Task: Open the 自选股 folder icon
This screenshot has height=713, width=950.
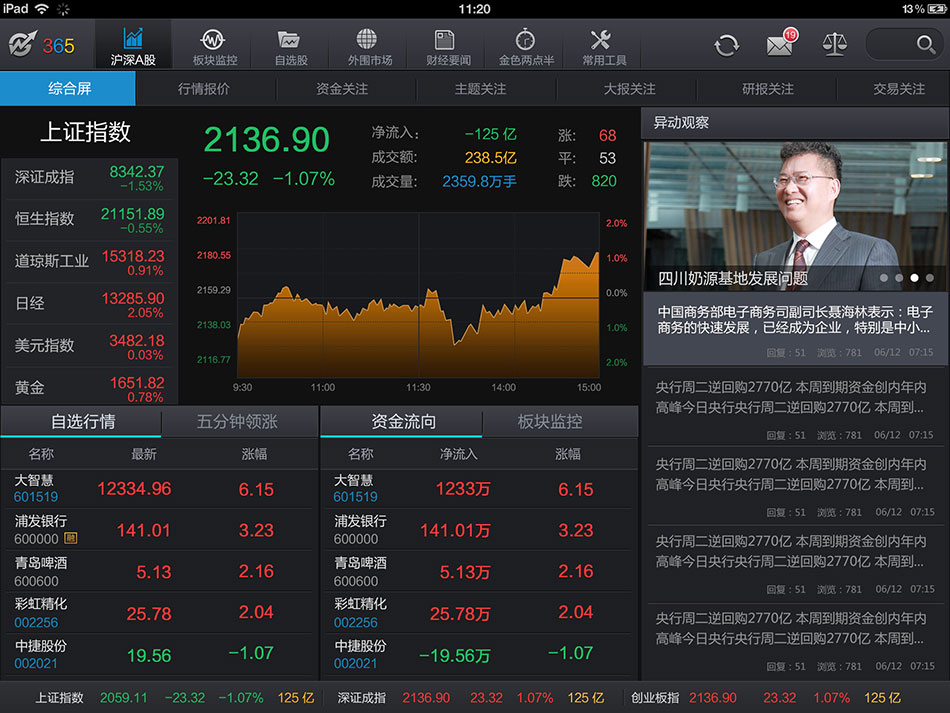Action: pos(289,39)
